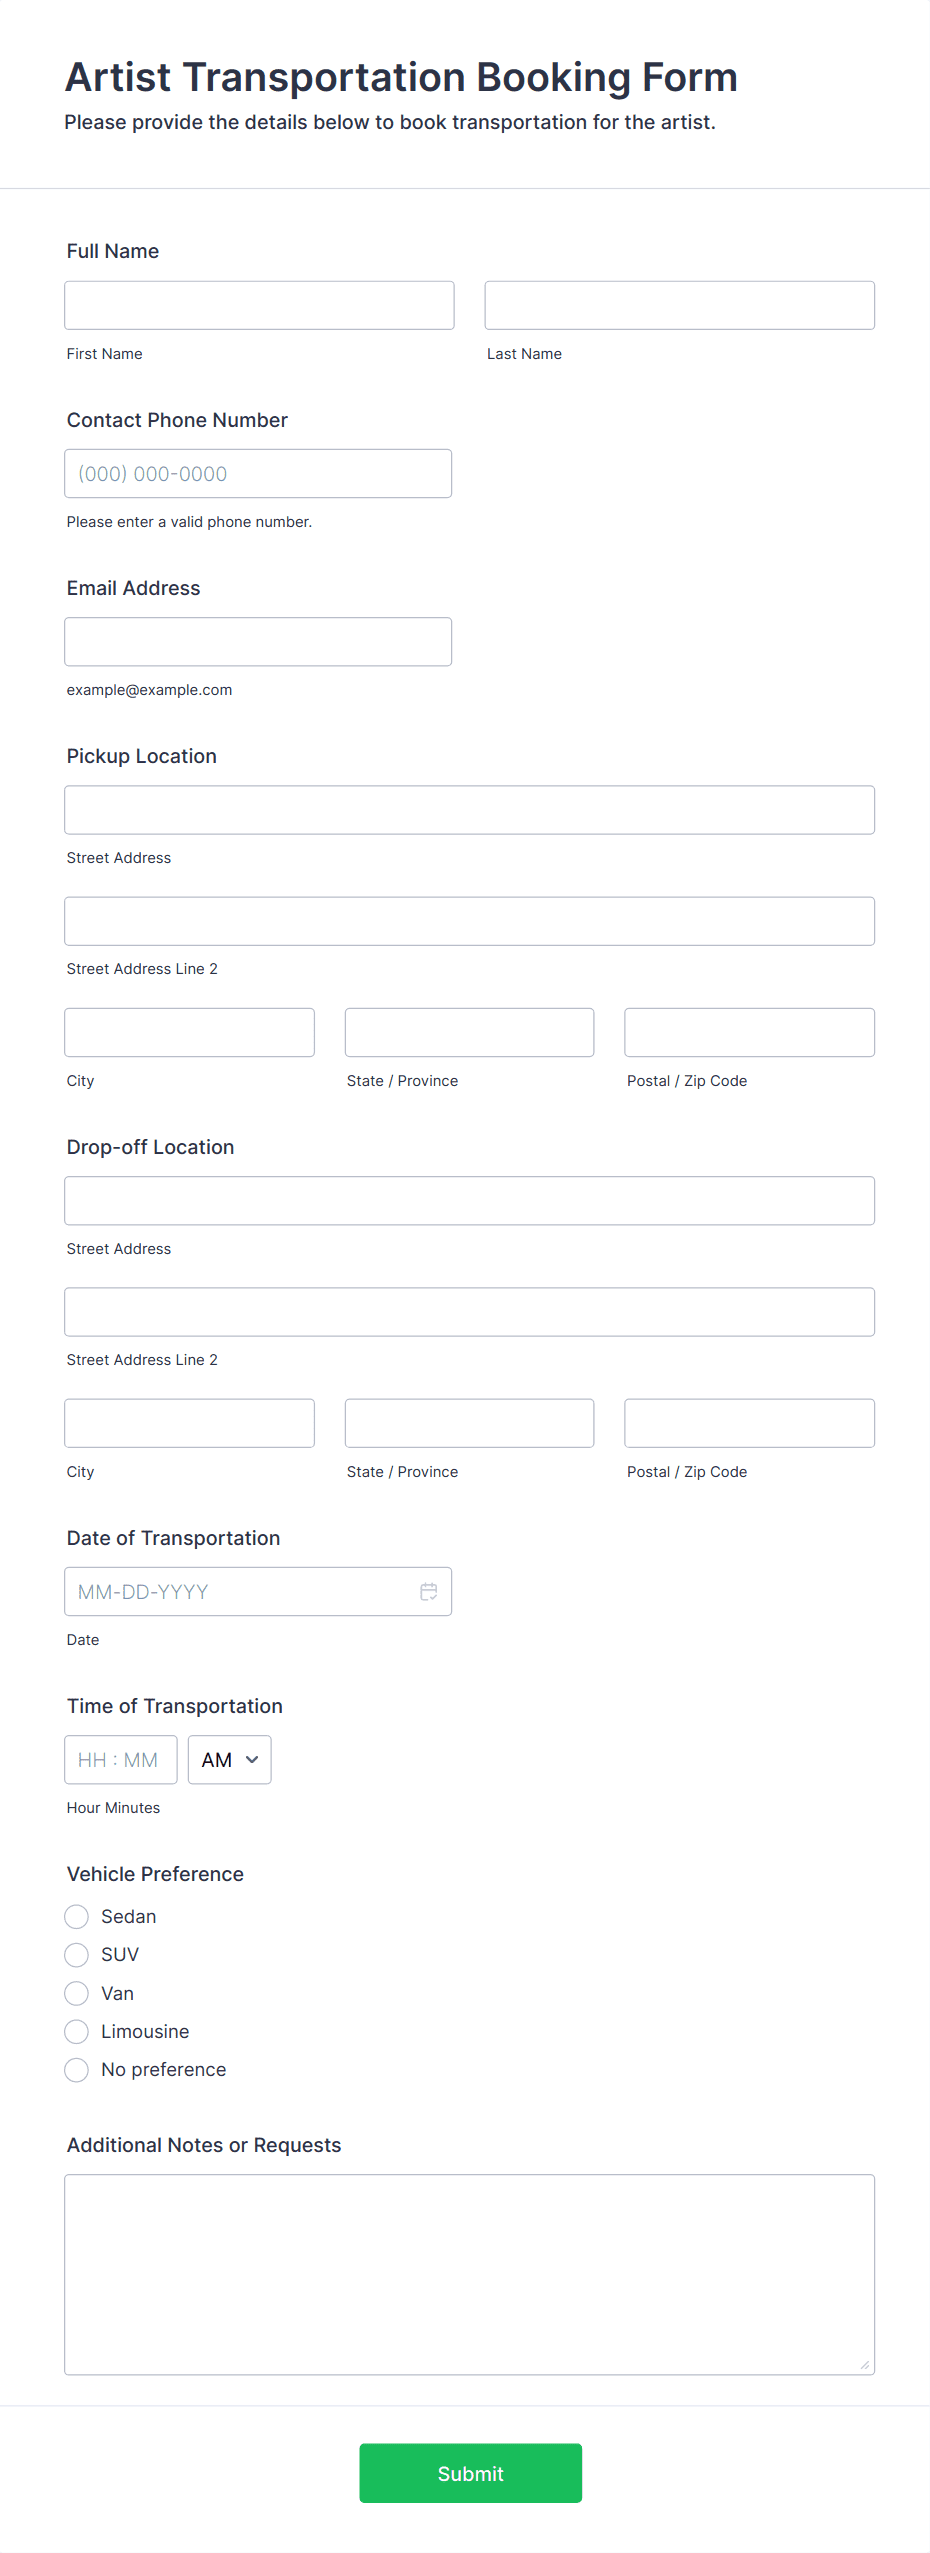930x2553 pixels.
Task: Choose SUV as vehicle preference
Action: (77, 1954)
